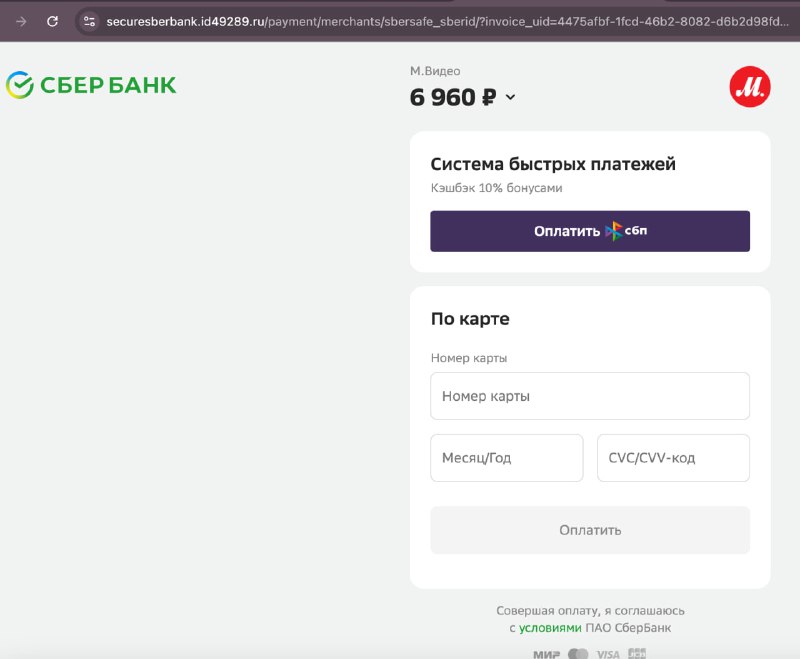
Task: Click the СБЕР БАНК logo text
Action: (108, 85)
